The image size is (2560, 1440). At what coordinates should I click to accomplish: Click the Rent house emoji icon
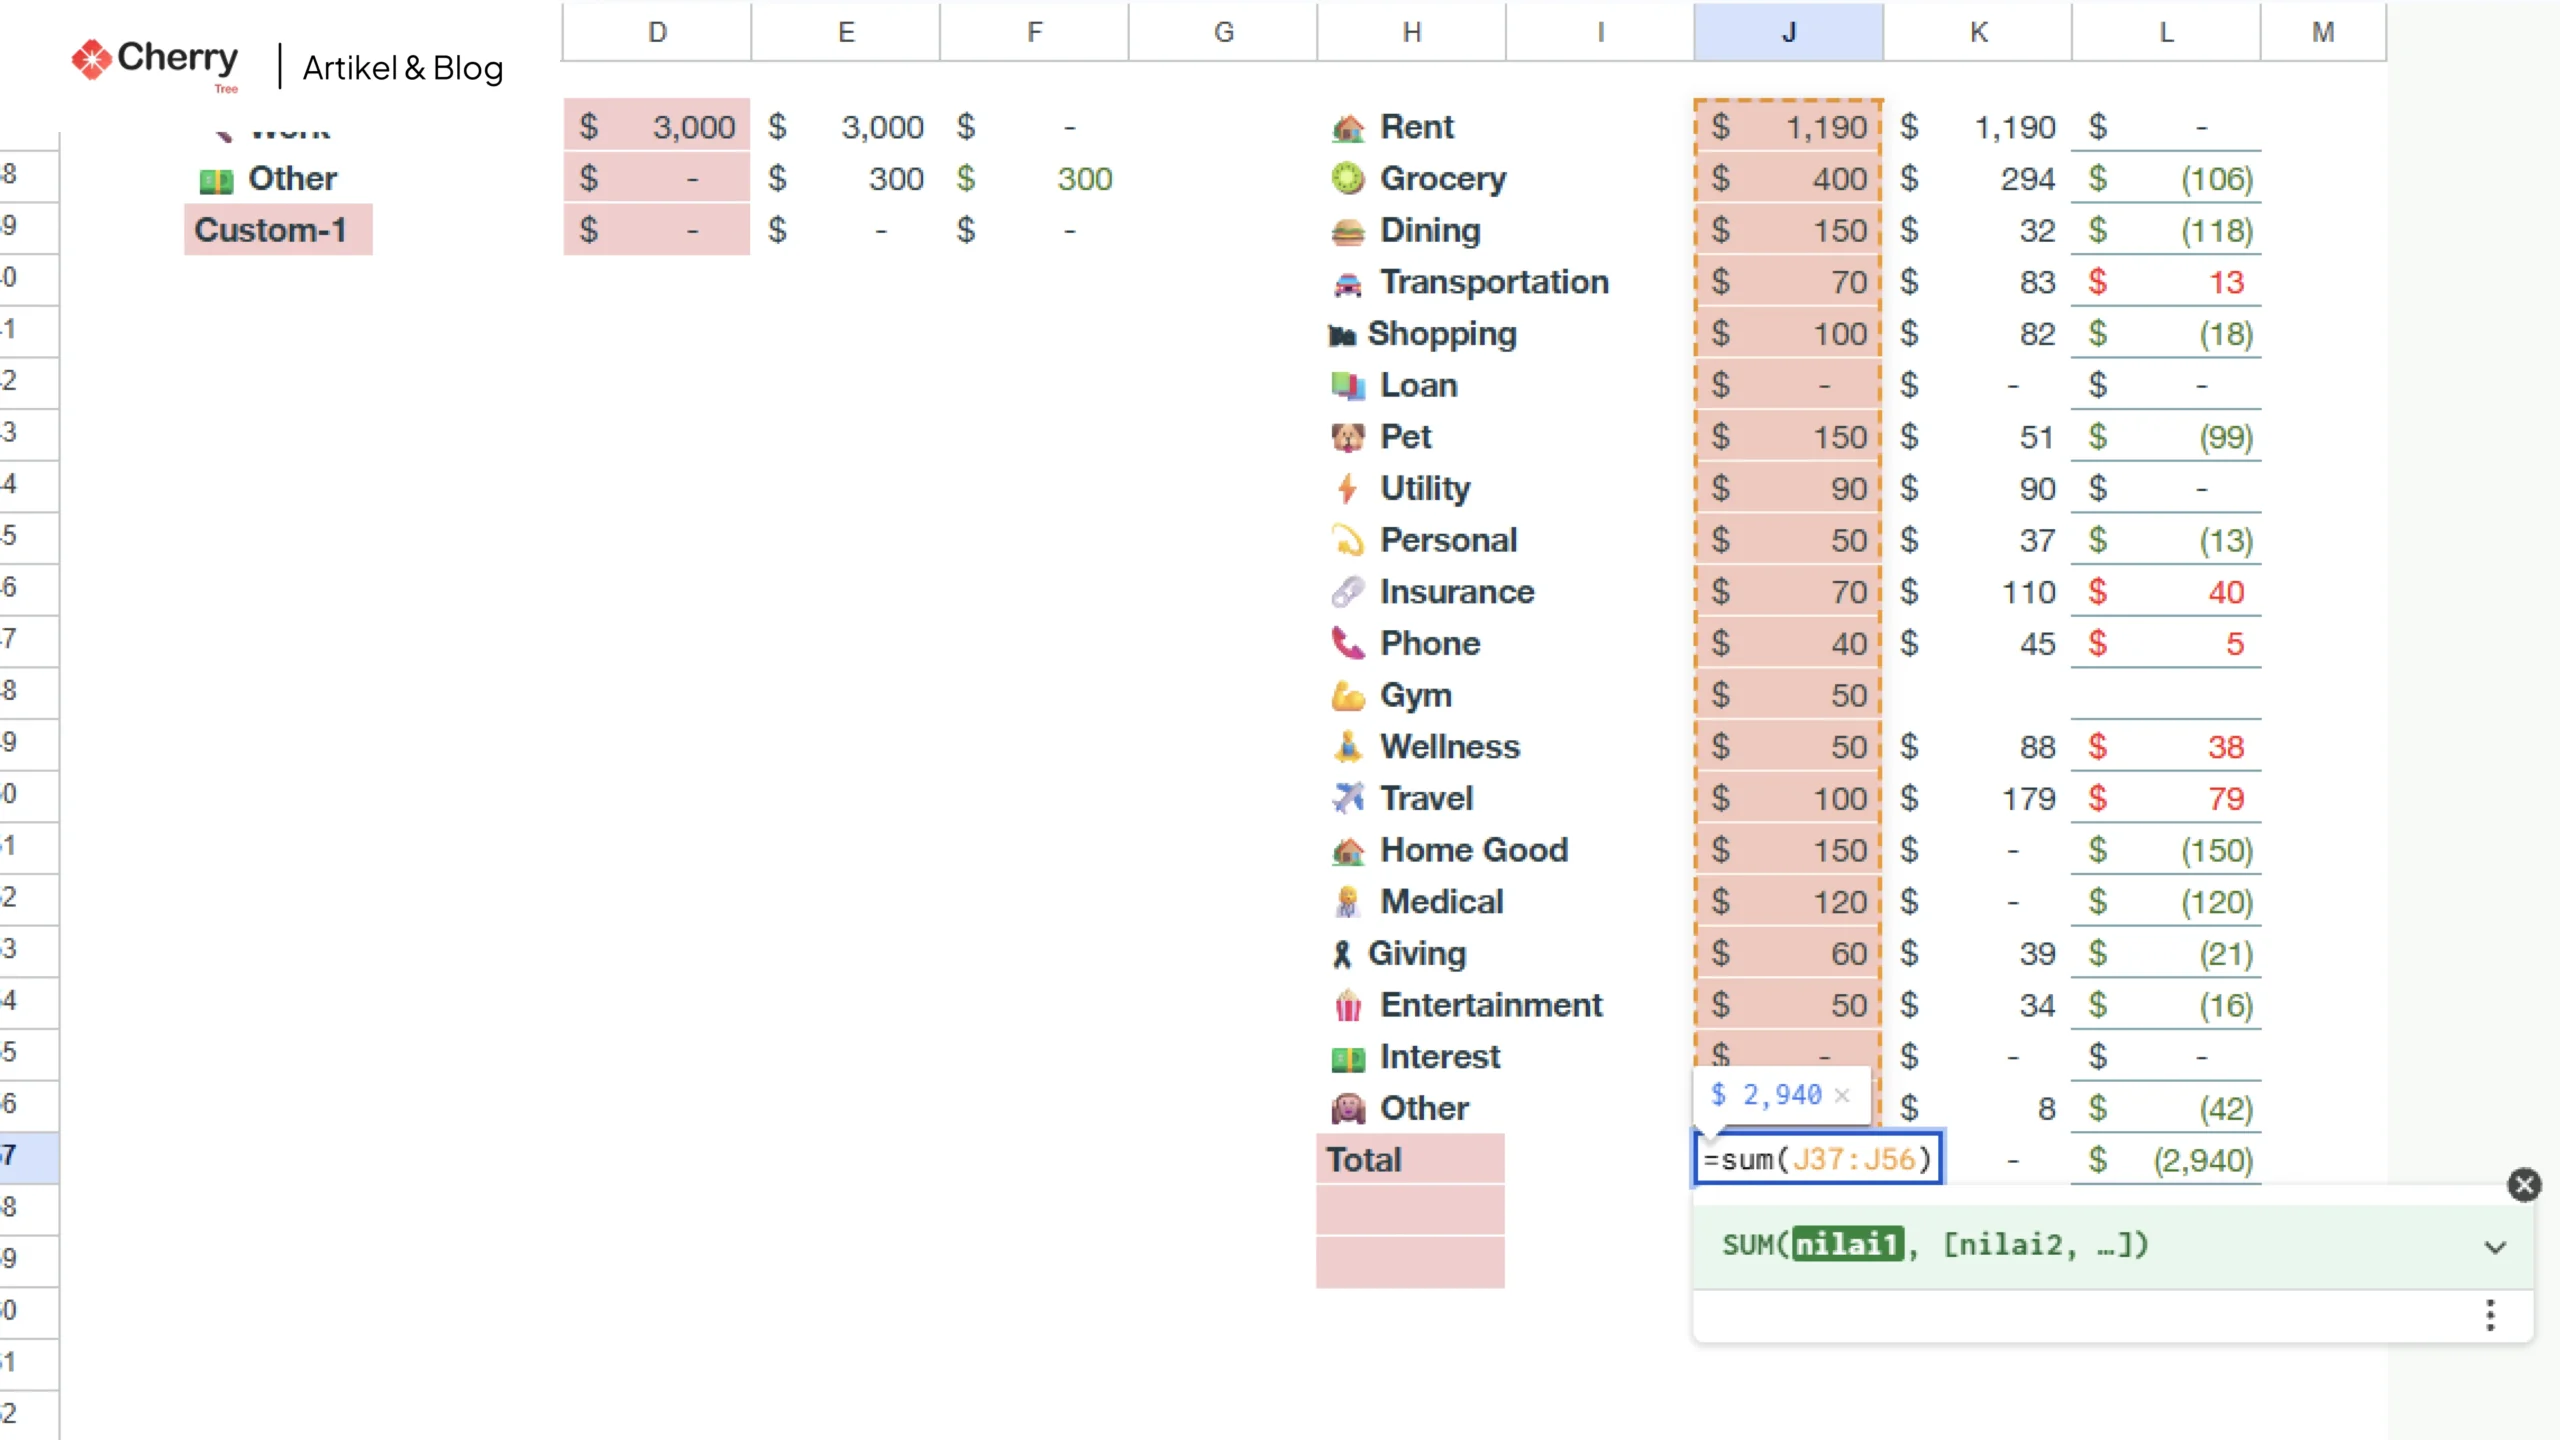pyautogui.click(x=1348, y=128)
